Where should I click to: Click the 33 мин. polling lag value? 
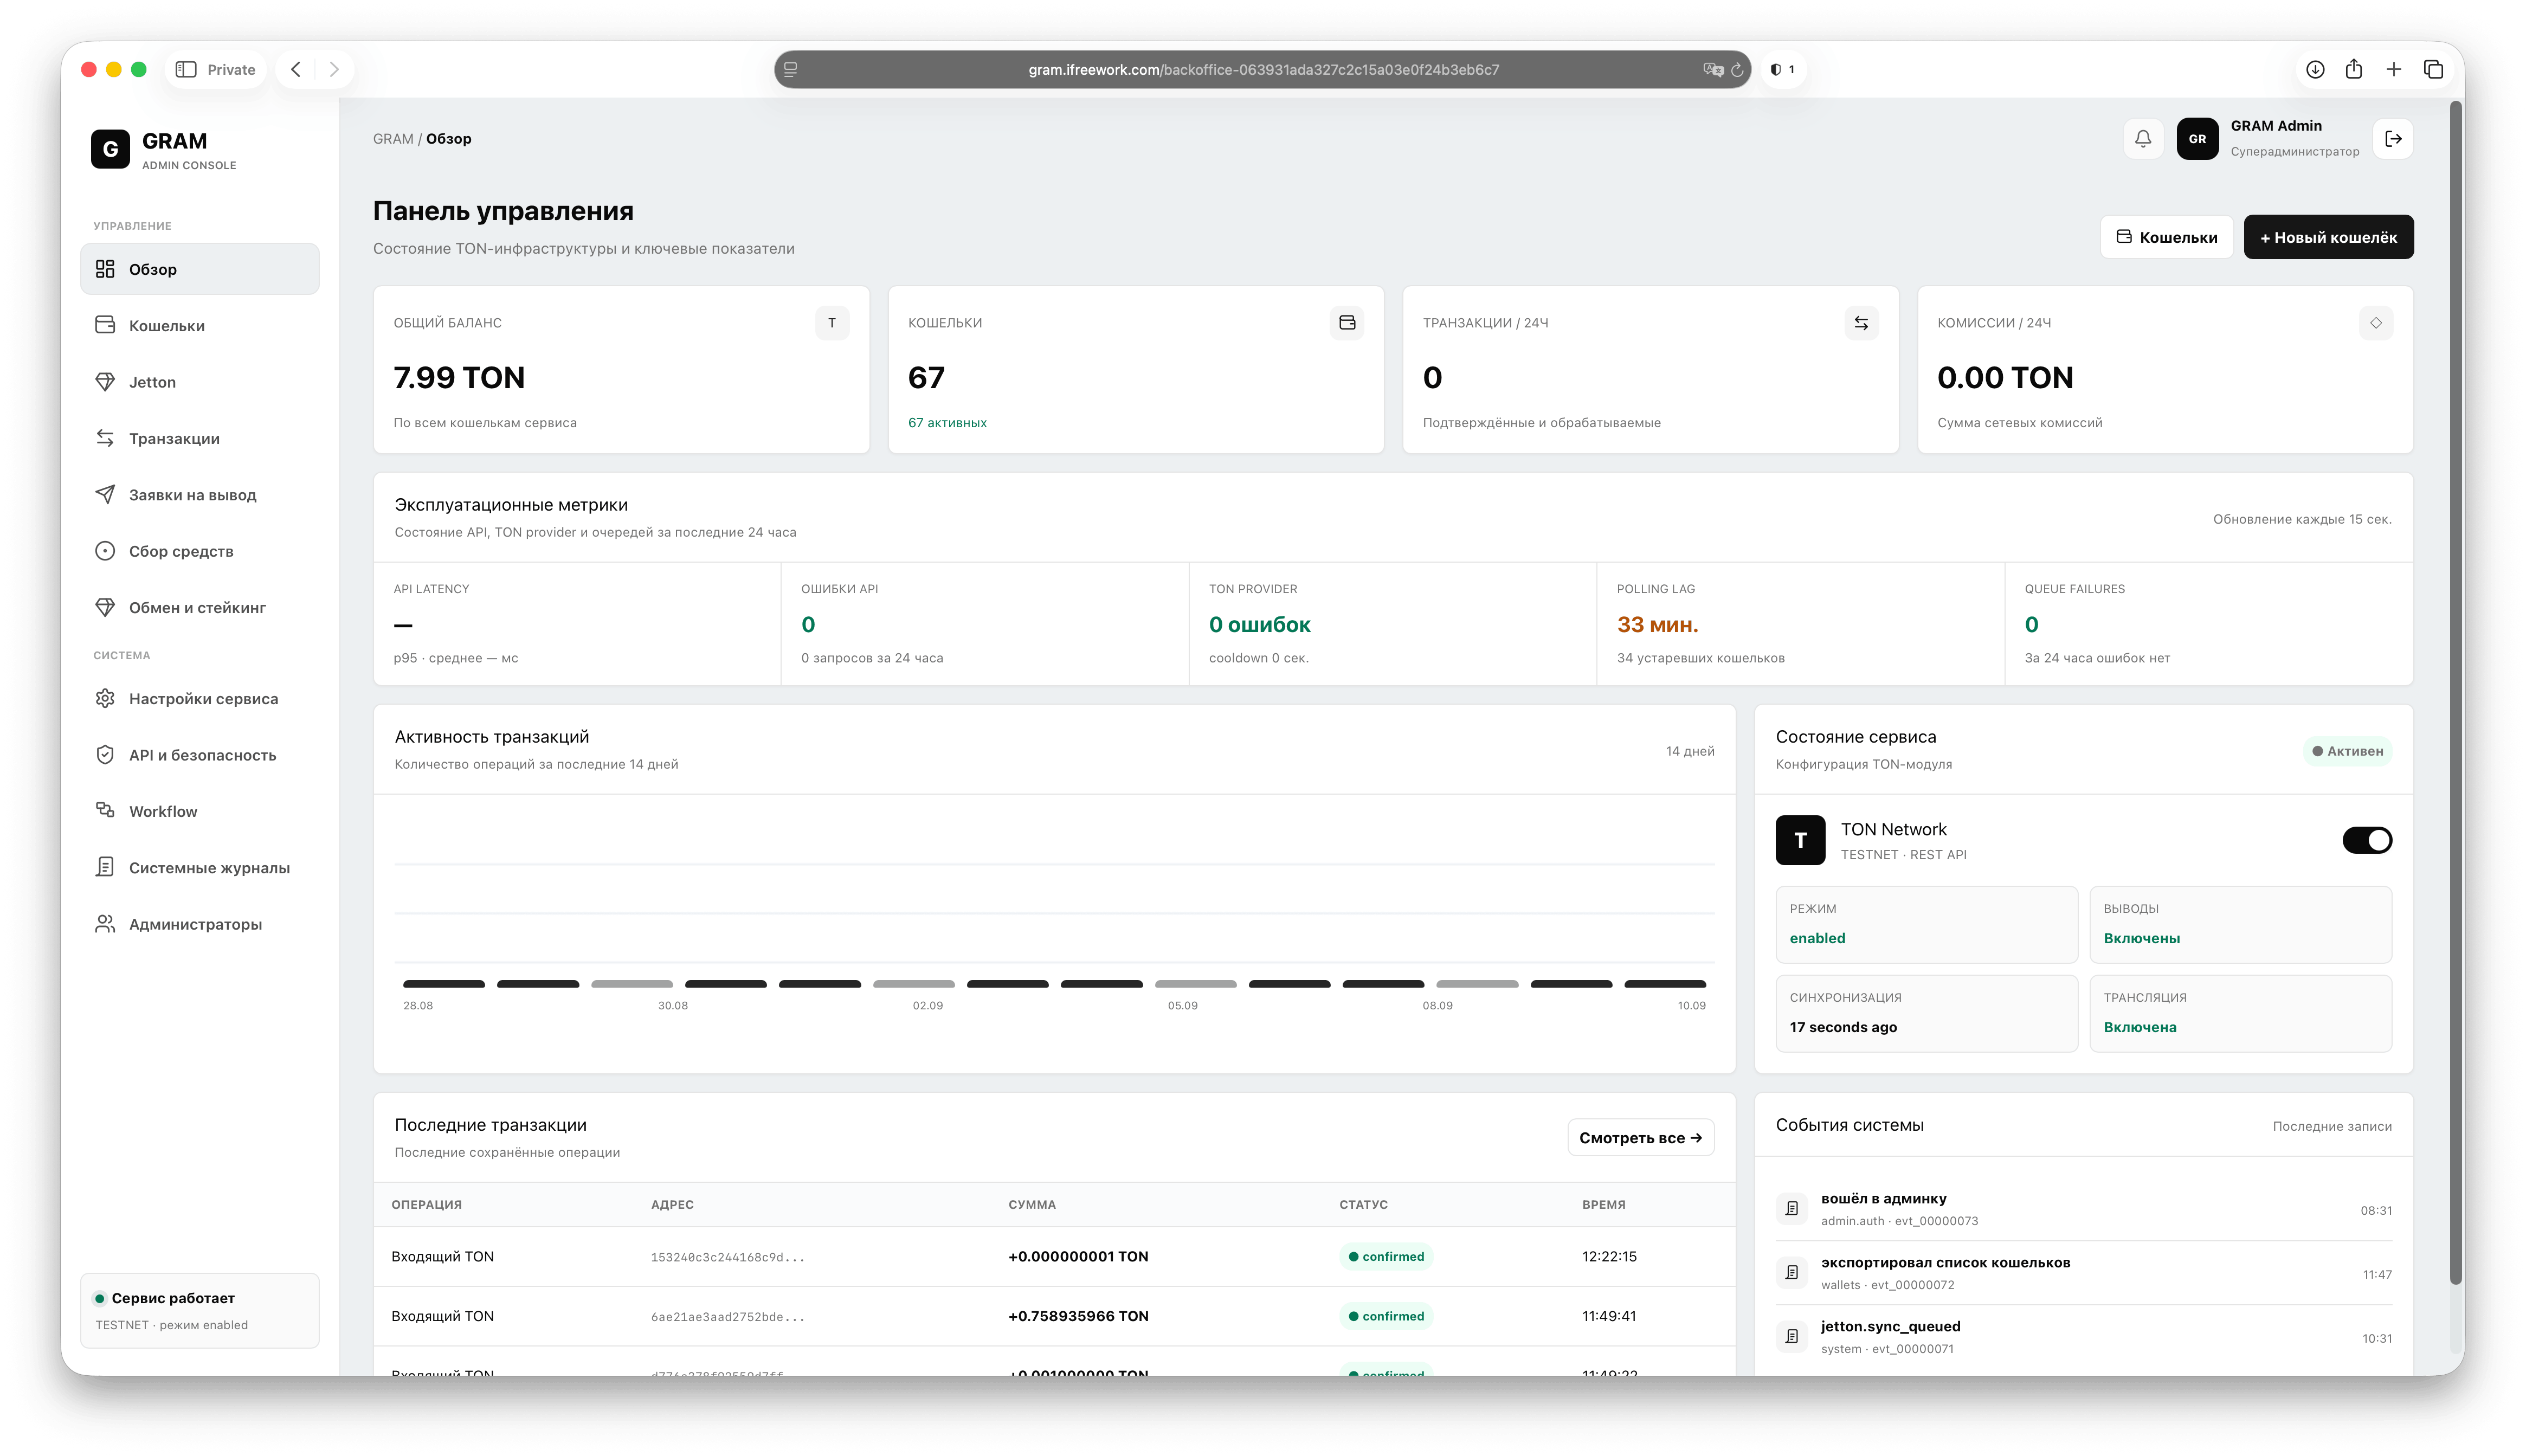click(x=1657, y=625)
